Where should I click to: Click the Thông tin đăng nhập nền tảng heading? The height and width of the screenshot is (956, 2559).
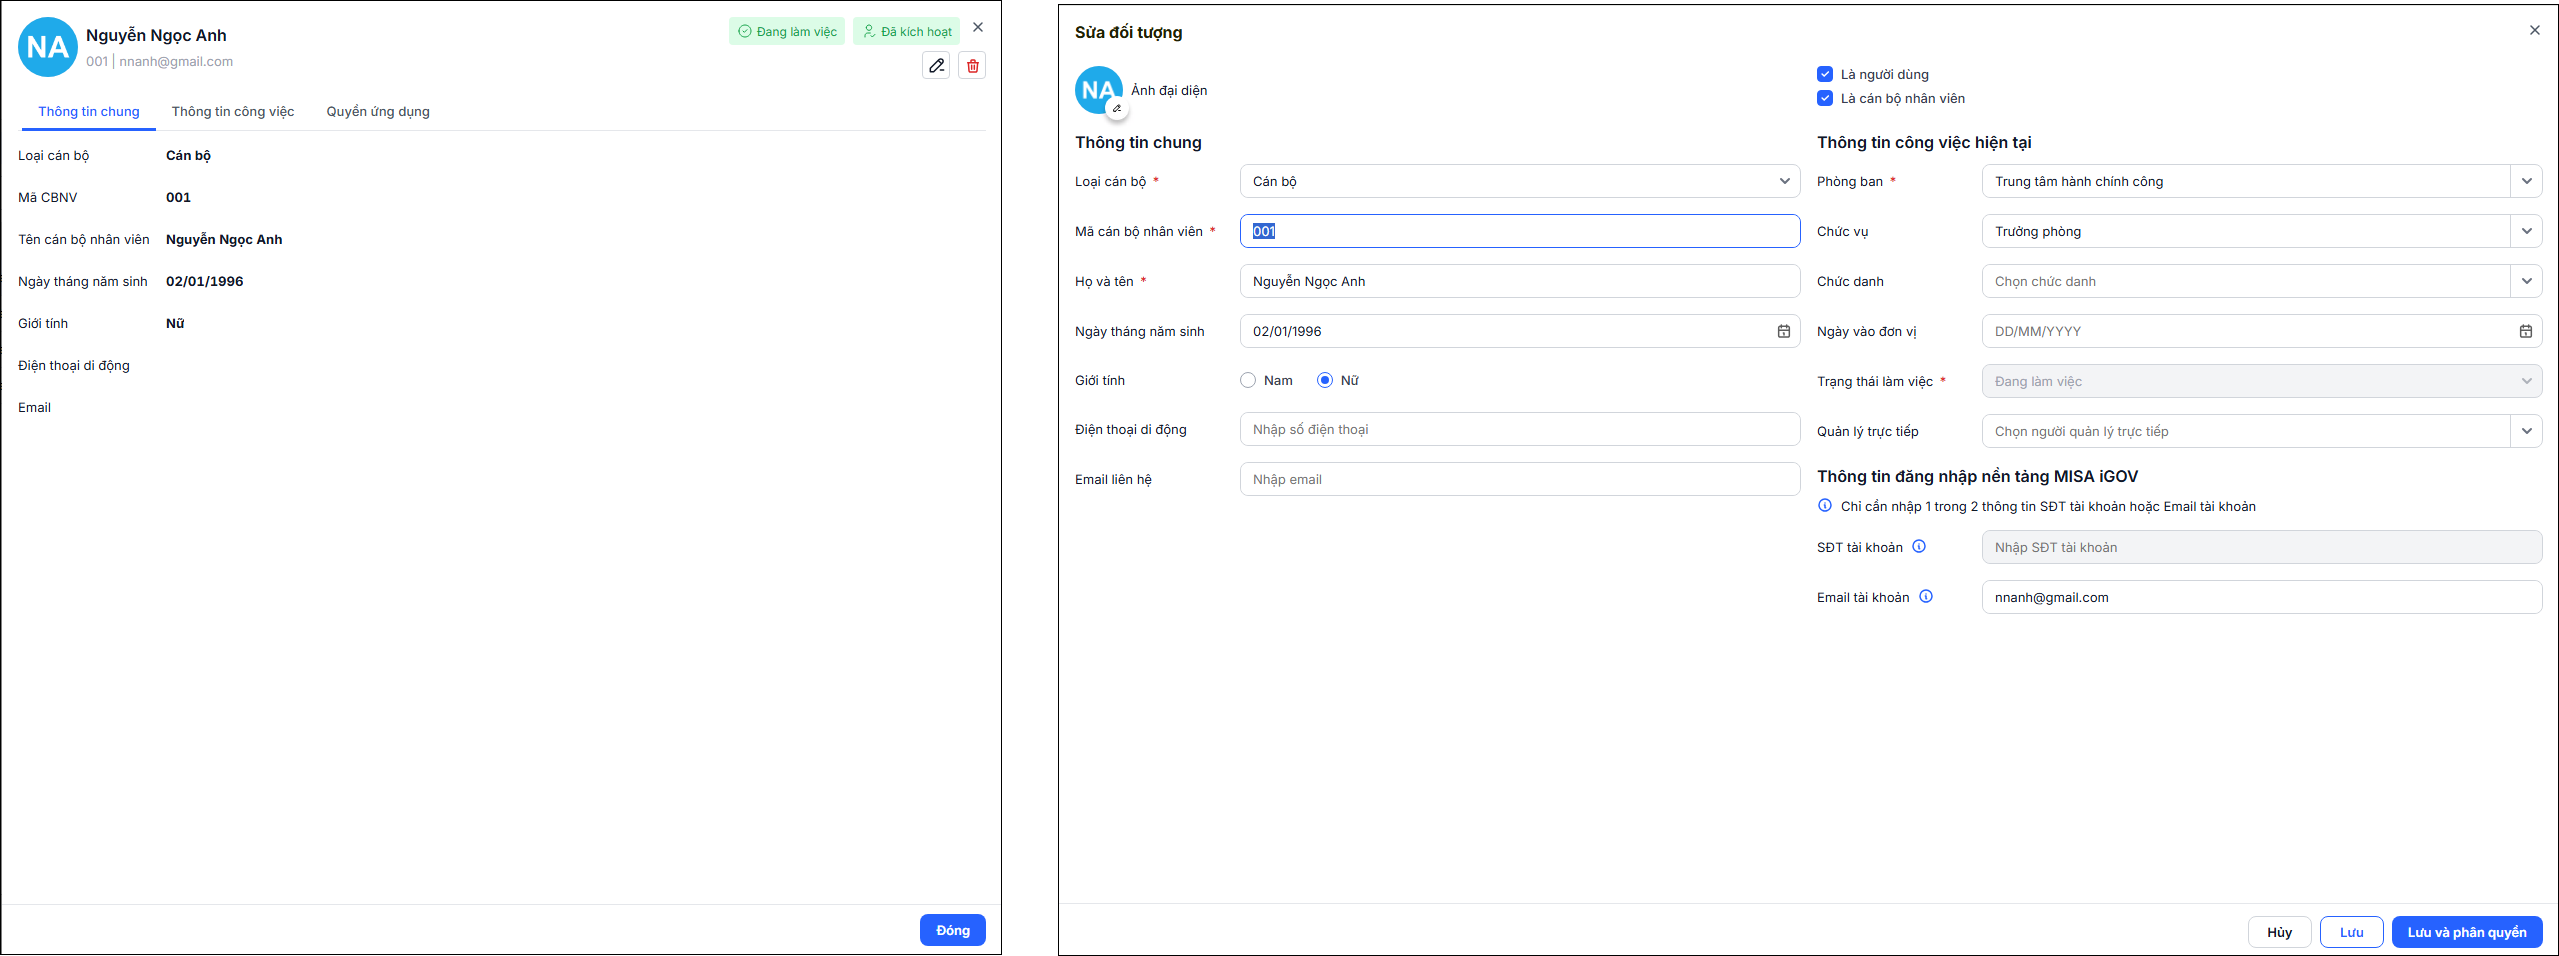[x=1977, y=477]
